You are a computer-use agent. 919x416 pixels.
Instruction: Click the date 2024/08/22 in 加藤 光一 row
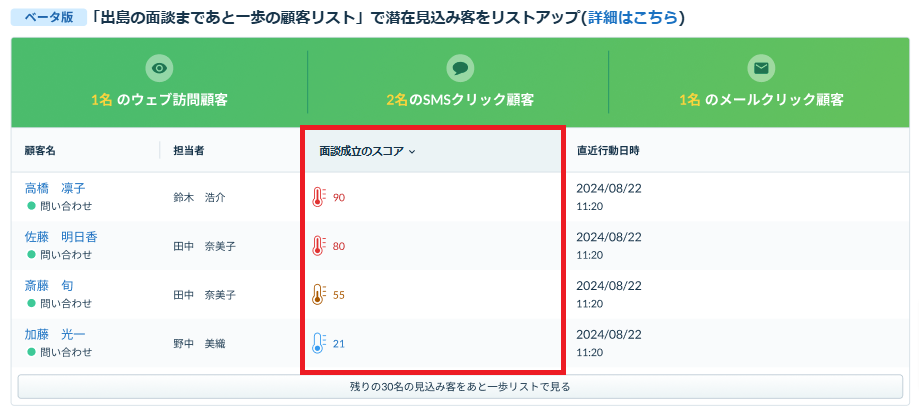point(609,335)
